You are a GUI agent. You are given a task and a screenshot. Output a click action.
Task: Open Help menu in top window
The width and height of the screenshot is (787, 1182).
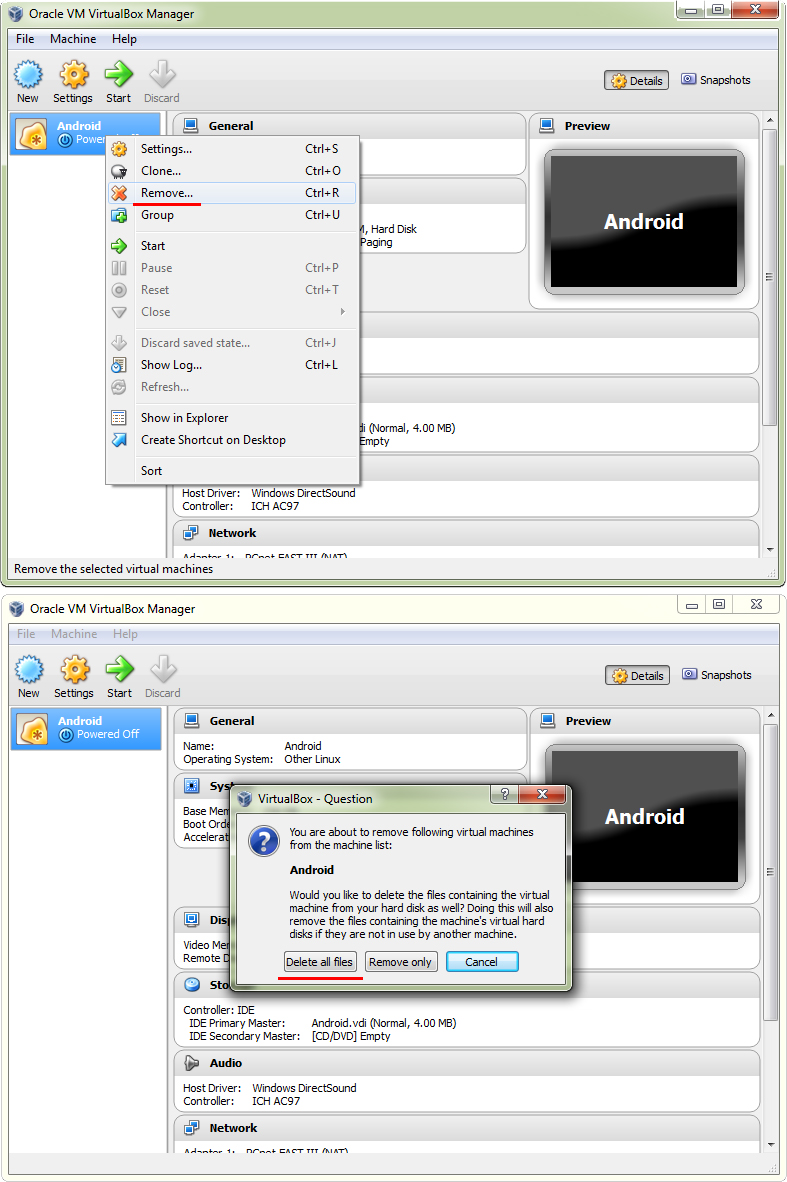click(124, 39)
